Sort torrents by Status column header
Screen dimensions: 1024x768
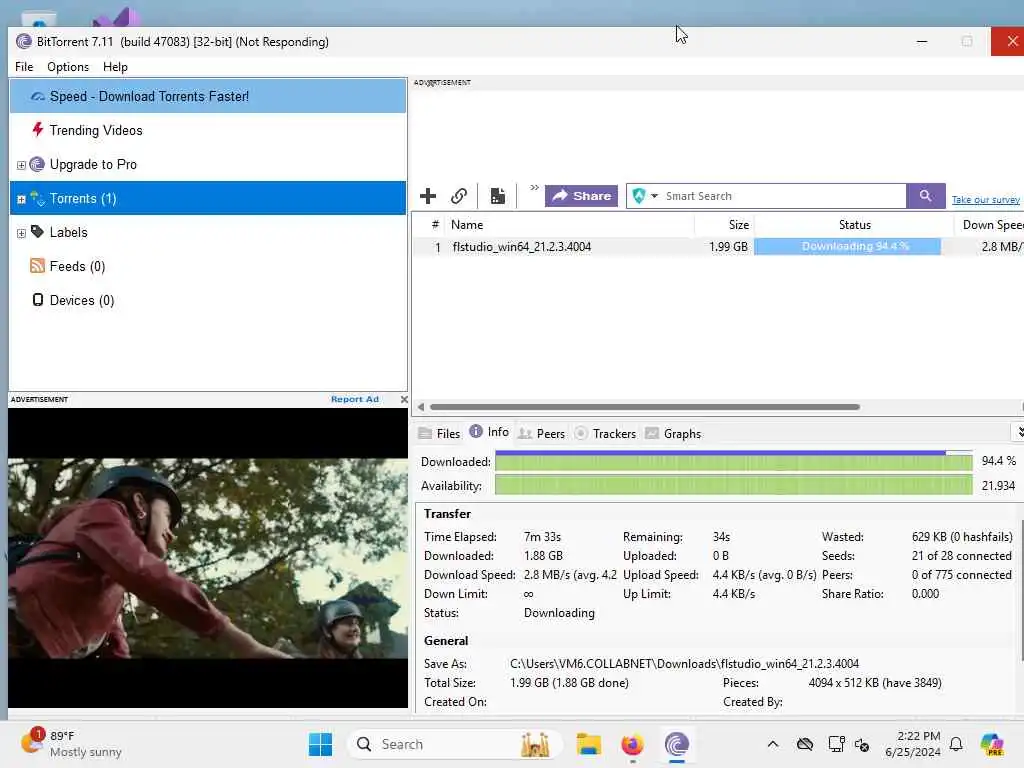point(854,225)
